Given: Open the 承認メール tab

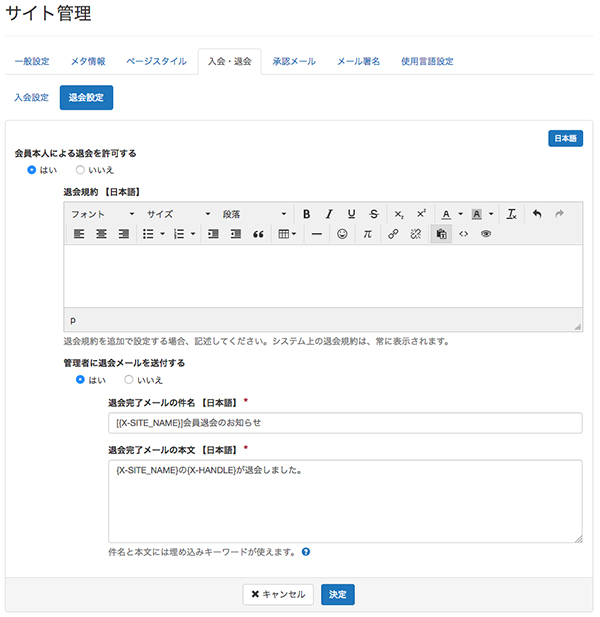Looking at the screenshot, I should pyautogui.click(x=294, y=62).
